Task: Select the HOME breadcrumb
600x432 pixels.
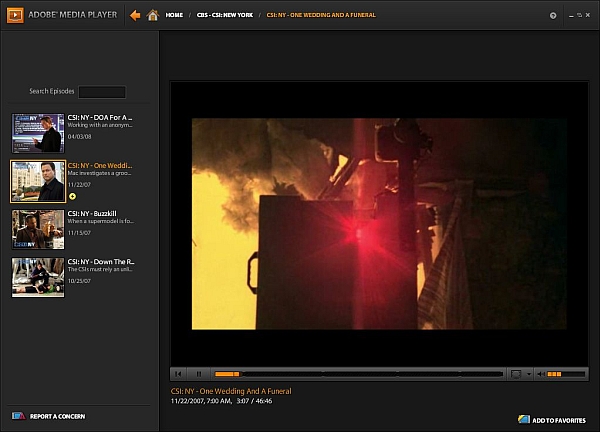Action: pyautogui.click(x=174, y=15)
